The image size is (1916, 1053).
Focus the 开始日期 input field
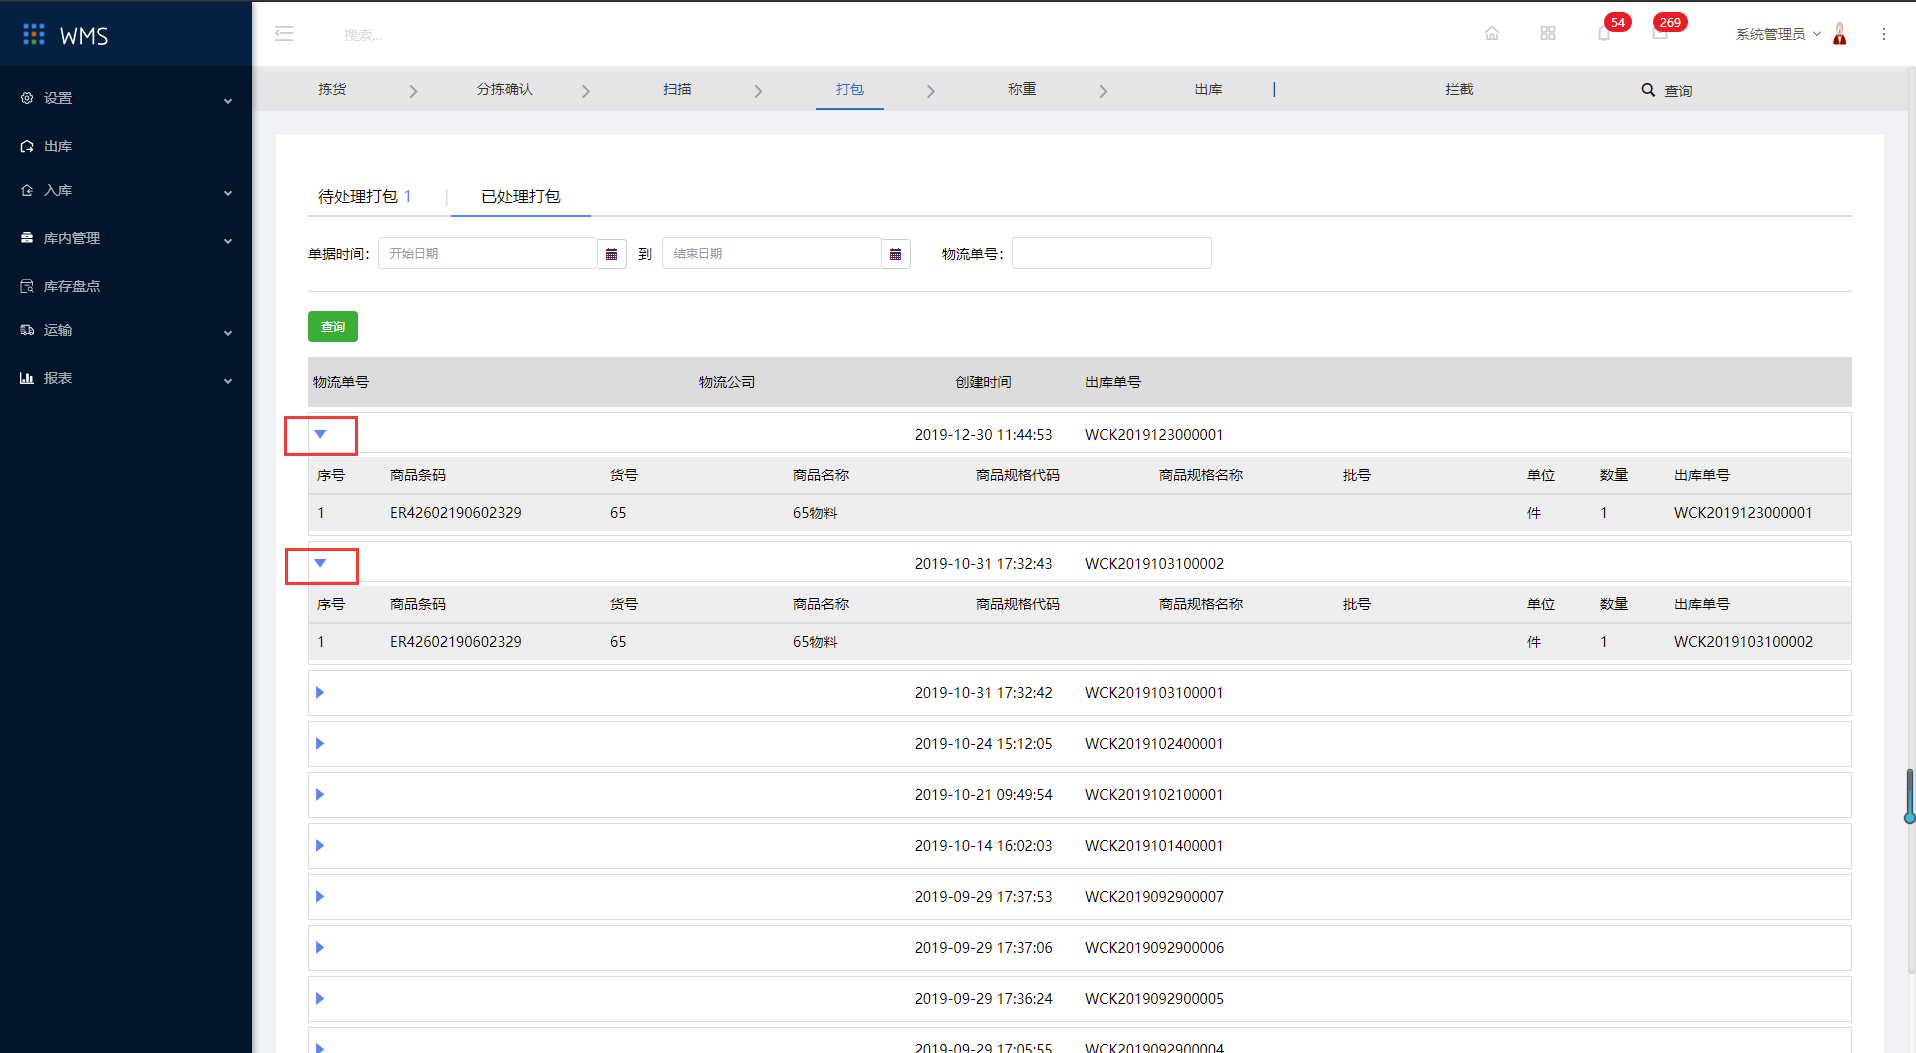pyautogui.click(x=488, y=254)
